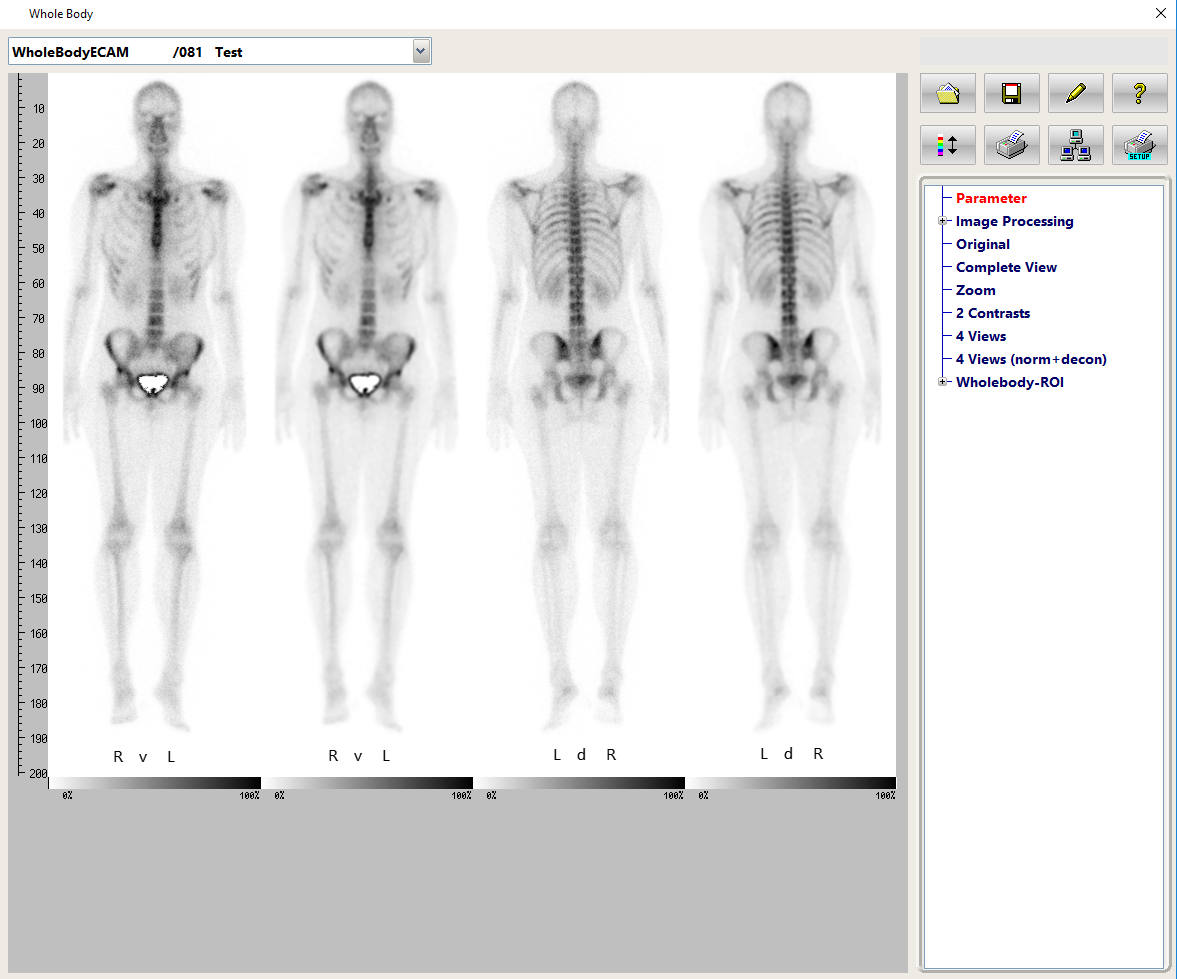Viewport: 1177px width, 979px height.
Task: Click the open folder icon button
Action: pyautogui.click(x=947, y=94)
